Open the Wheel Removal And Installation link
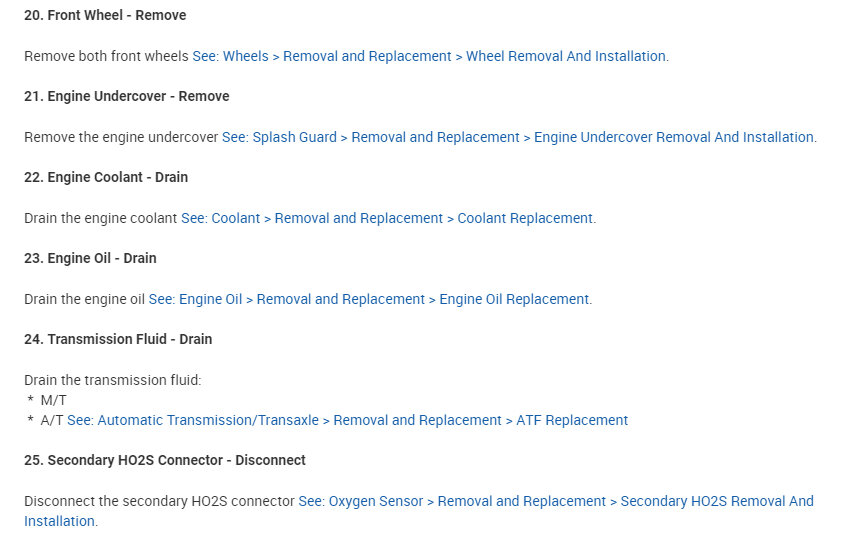849x535 pixels. (430, 56)
